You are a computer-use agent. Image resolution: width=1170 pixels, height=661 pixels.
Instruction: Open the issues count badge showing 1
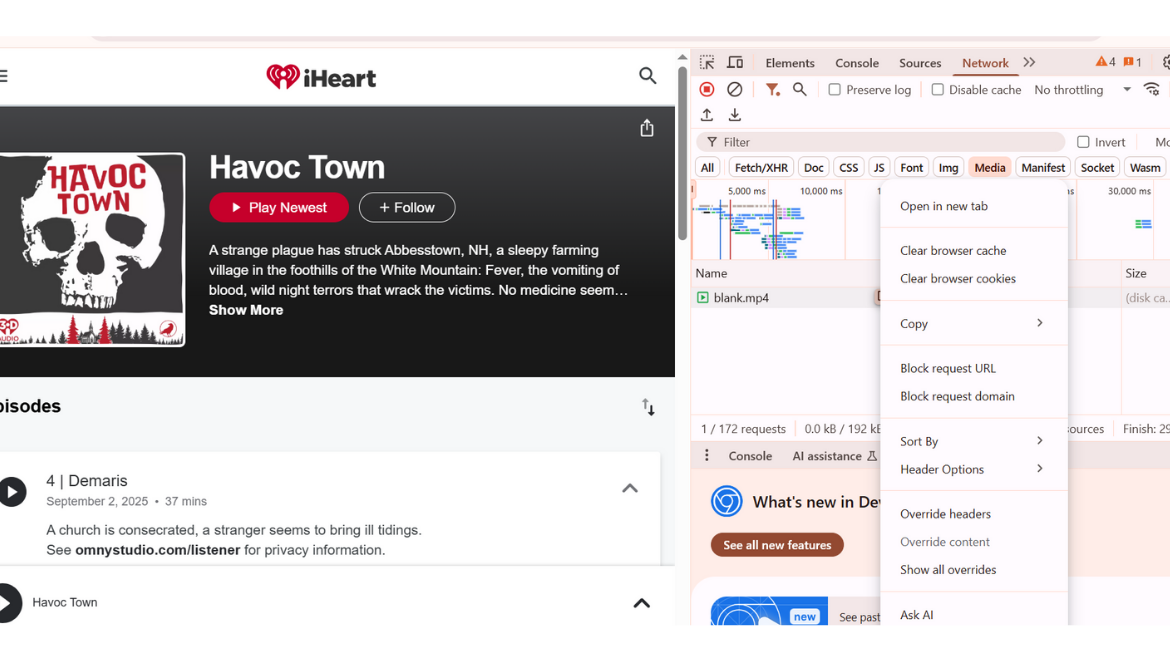point(1132,62)
